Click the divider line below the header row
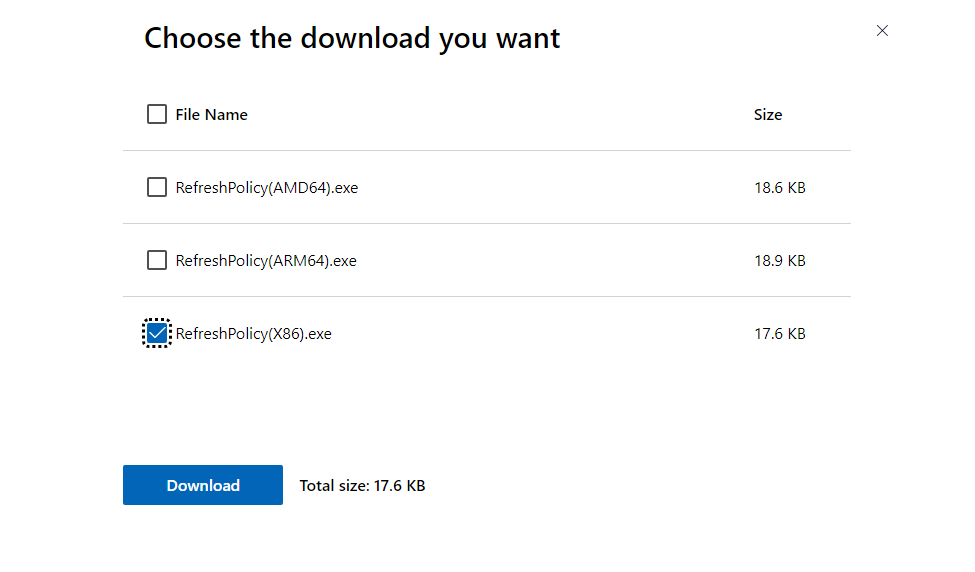 click(x=486, y=151)
